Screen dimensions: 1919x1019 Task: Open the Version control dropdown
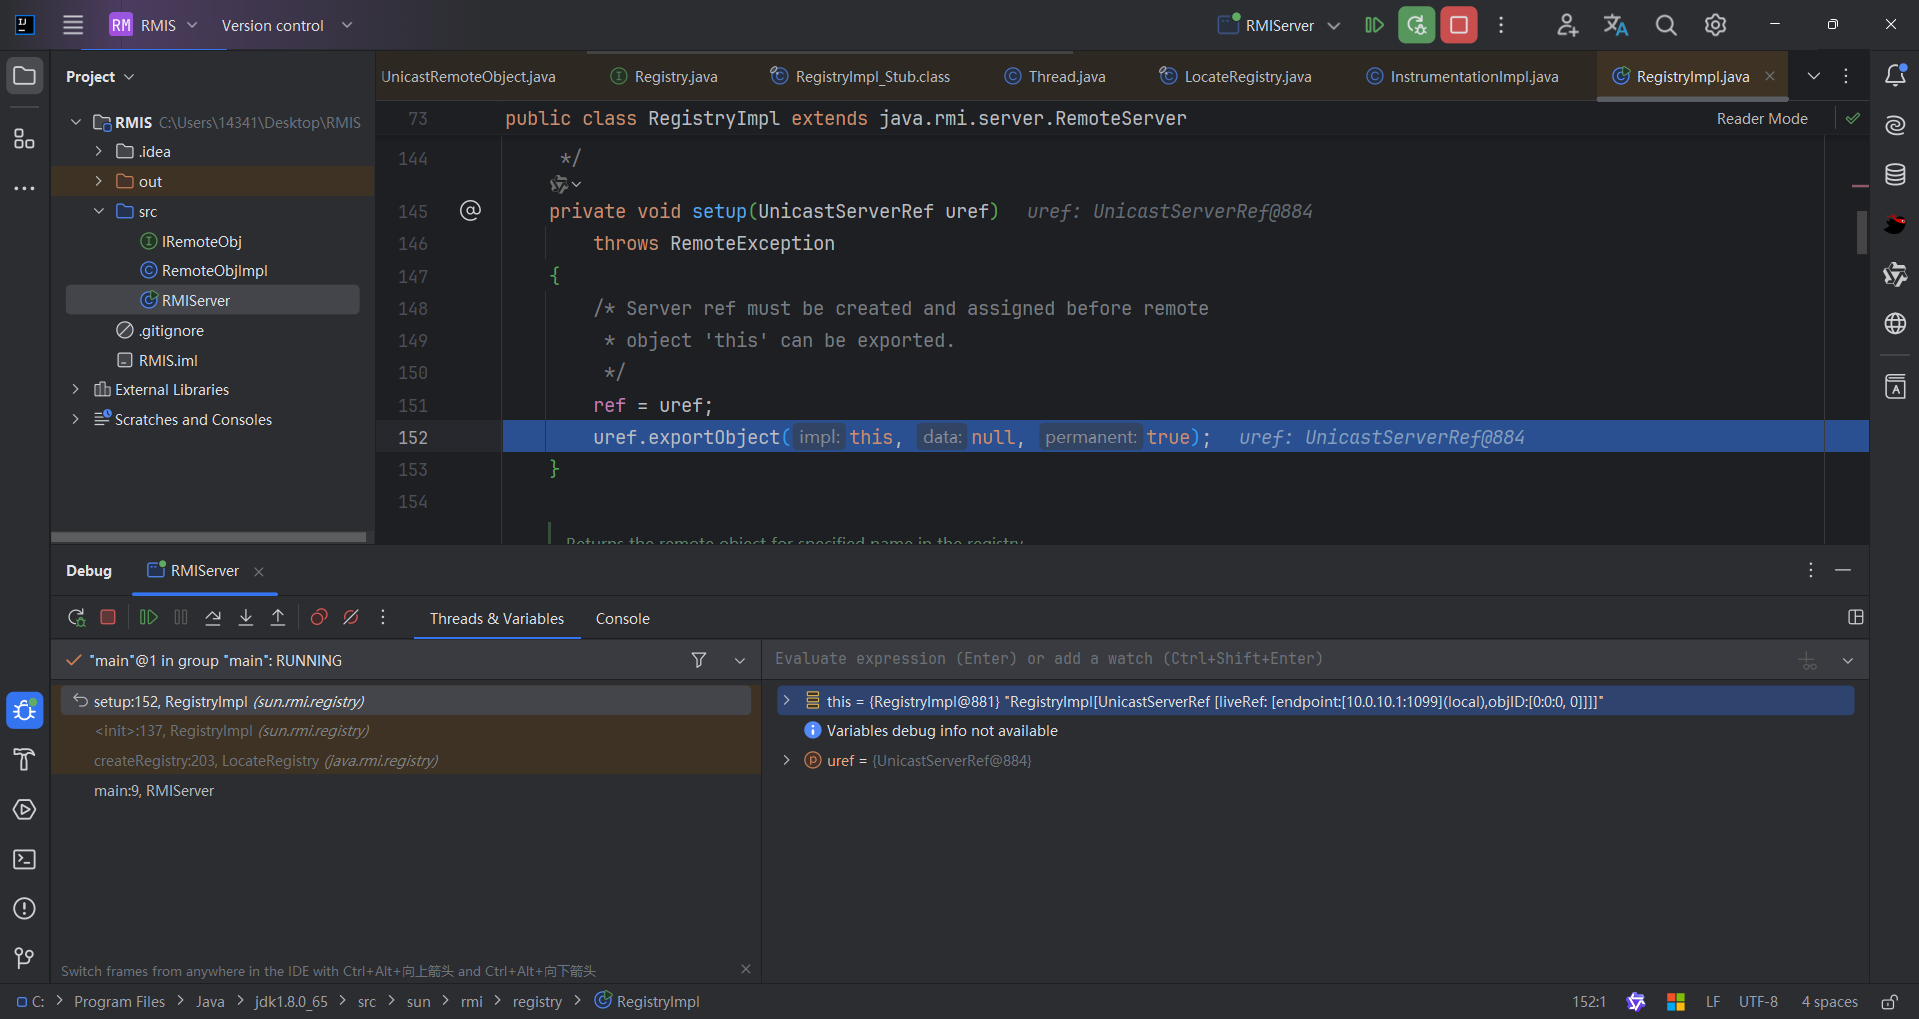click(x=287, y=25)
